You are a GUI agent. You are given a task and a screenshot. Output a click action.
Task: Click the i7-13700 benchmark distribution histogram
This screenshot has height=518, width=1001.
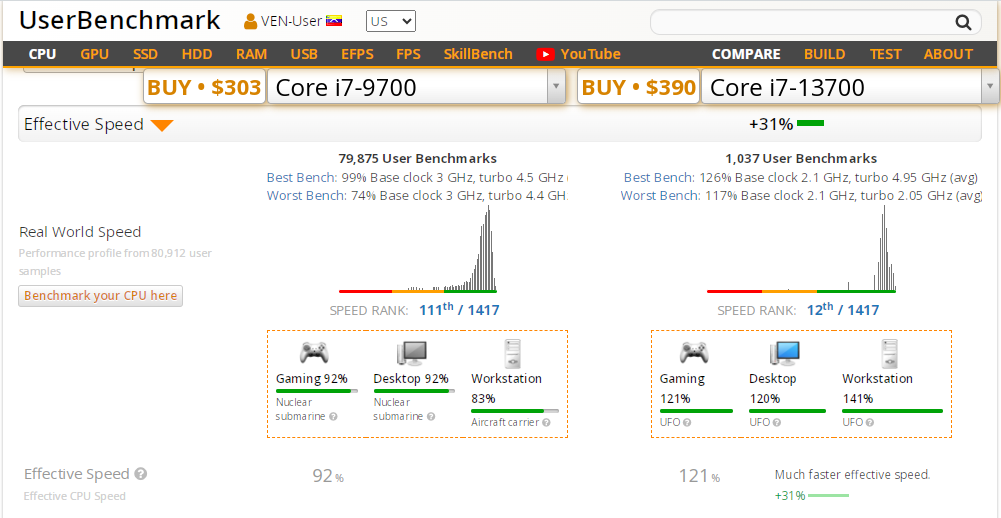pyautogui.click(x=801, y=249)
